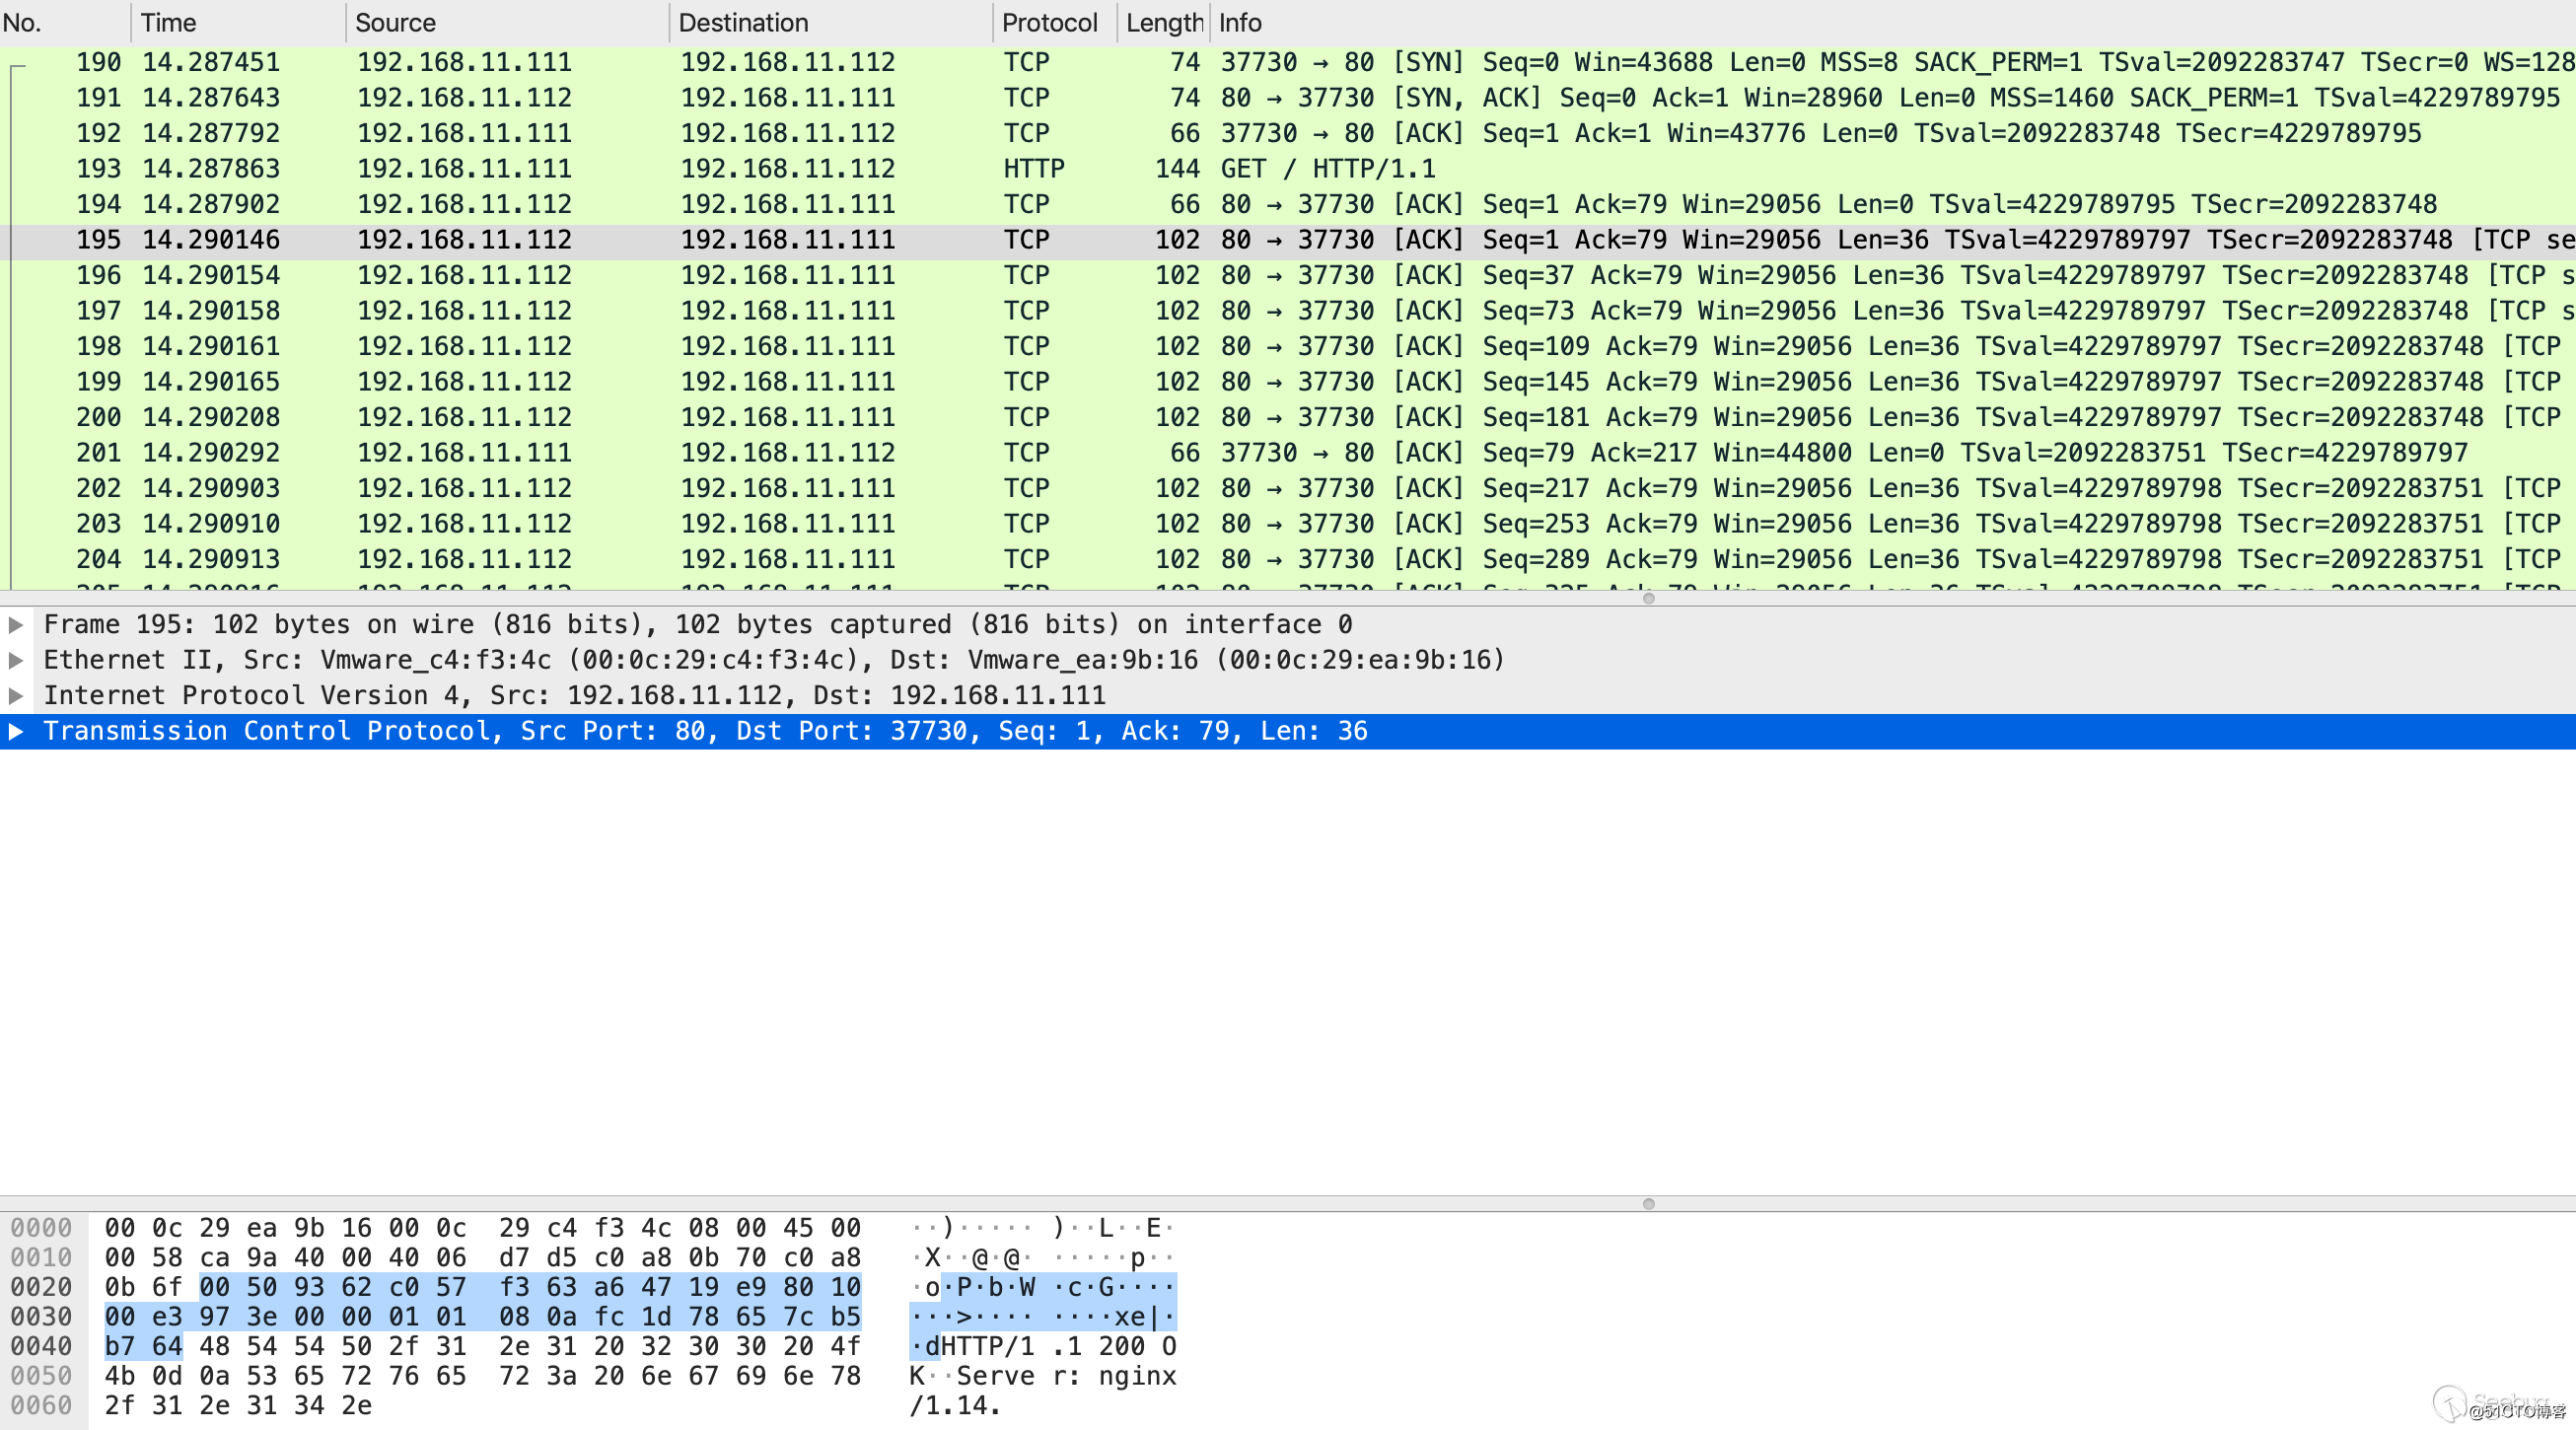Sort packets by the Destination column
Image resolution: width=2576 pixels, height=1430 pixels.
pyautogui.click(x=742, y=22)
